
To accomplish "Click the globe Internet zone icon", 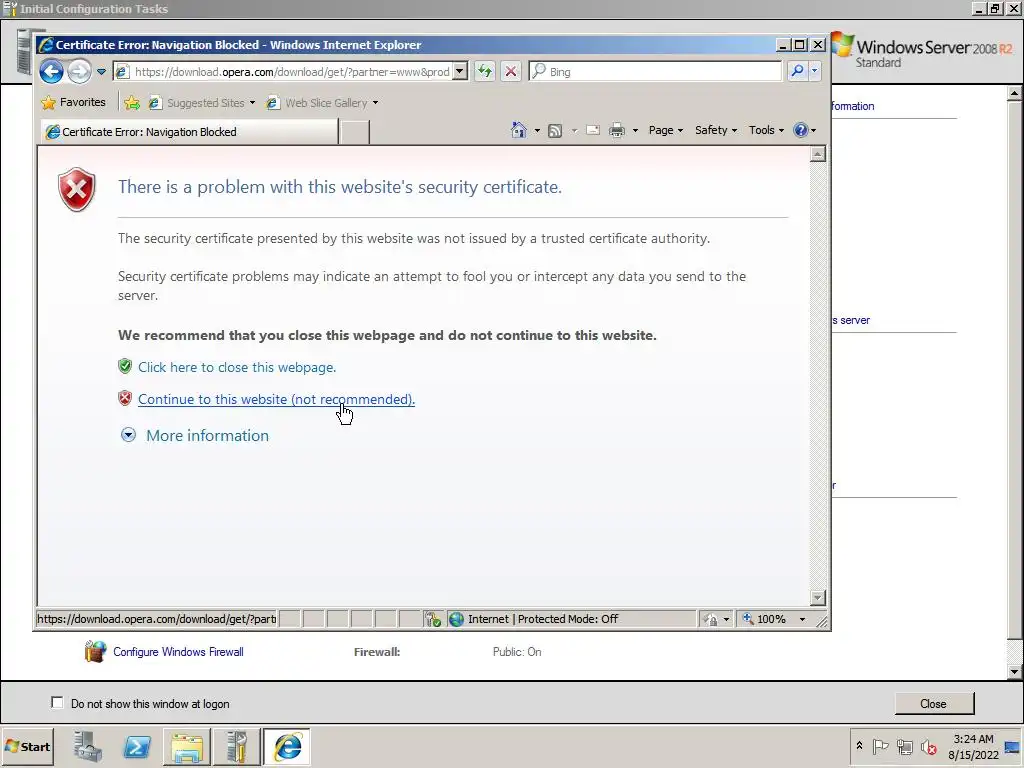I will click(456, 618).
